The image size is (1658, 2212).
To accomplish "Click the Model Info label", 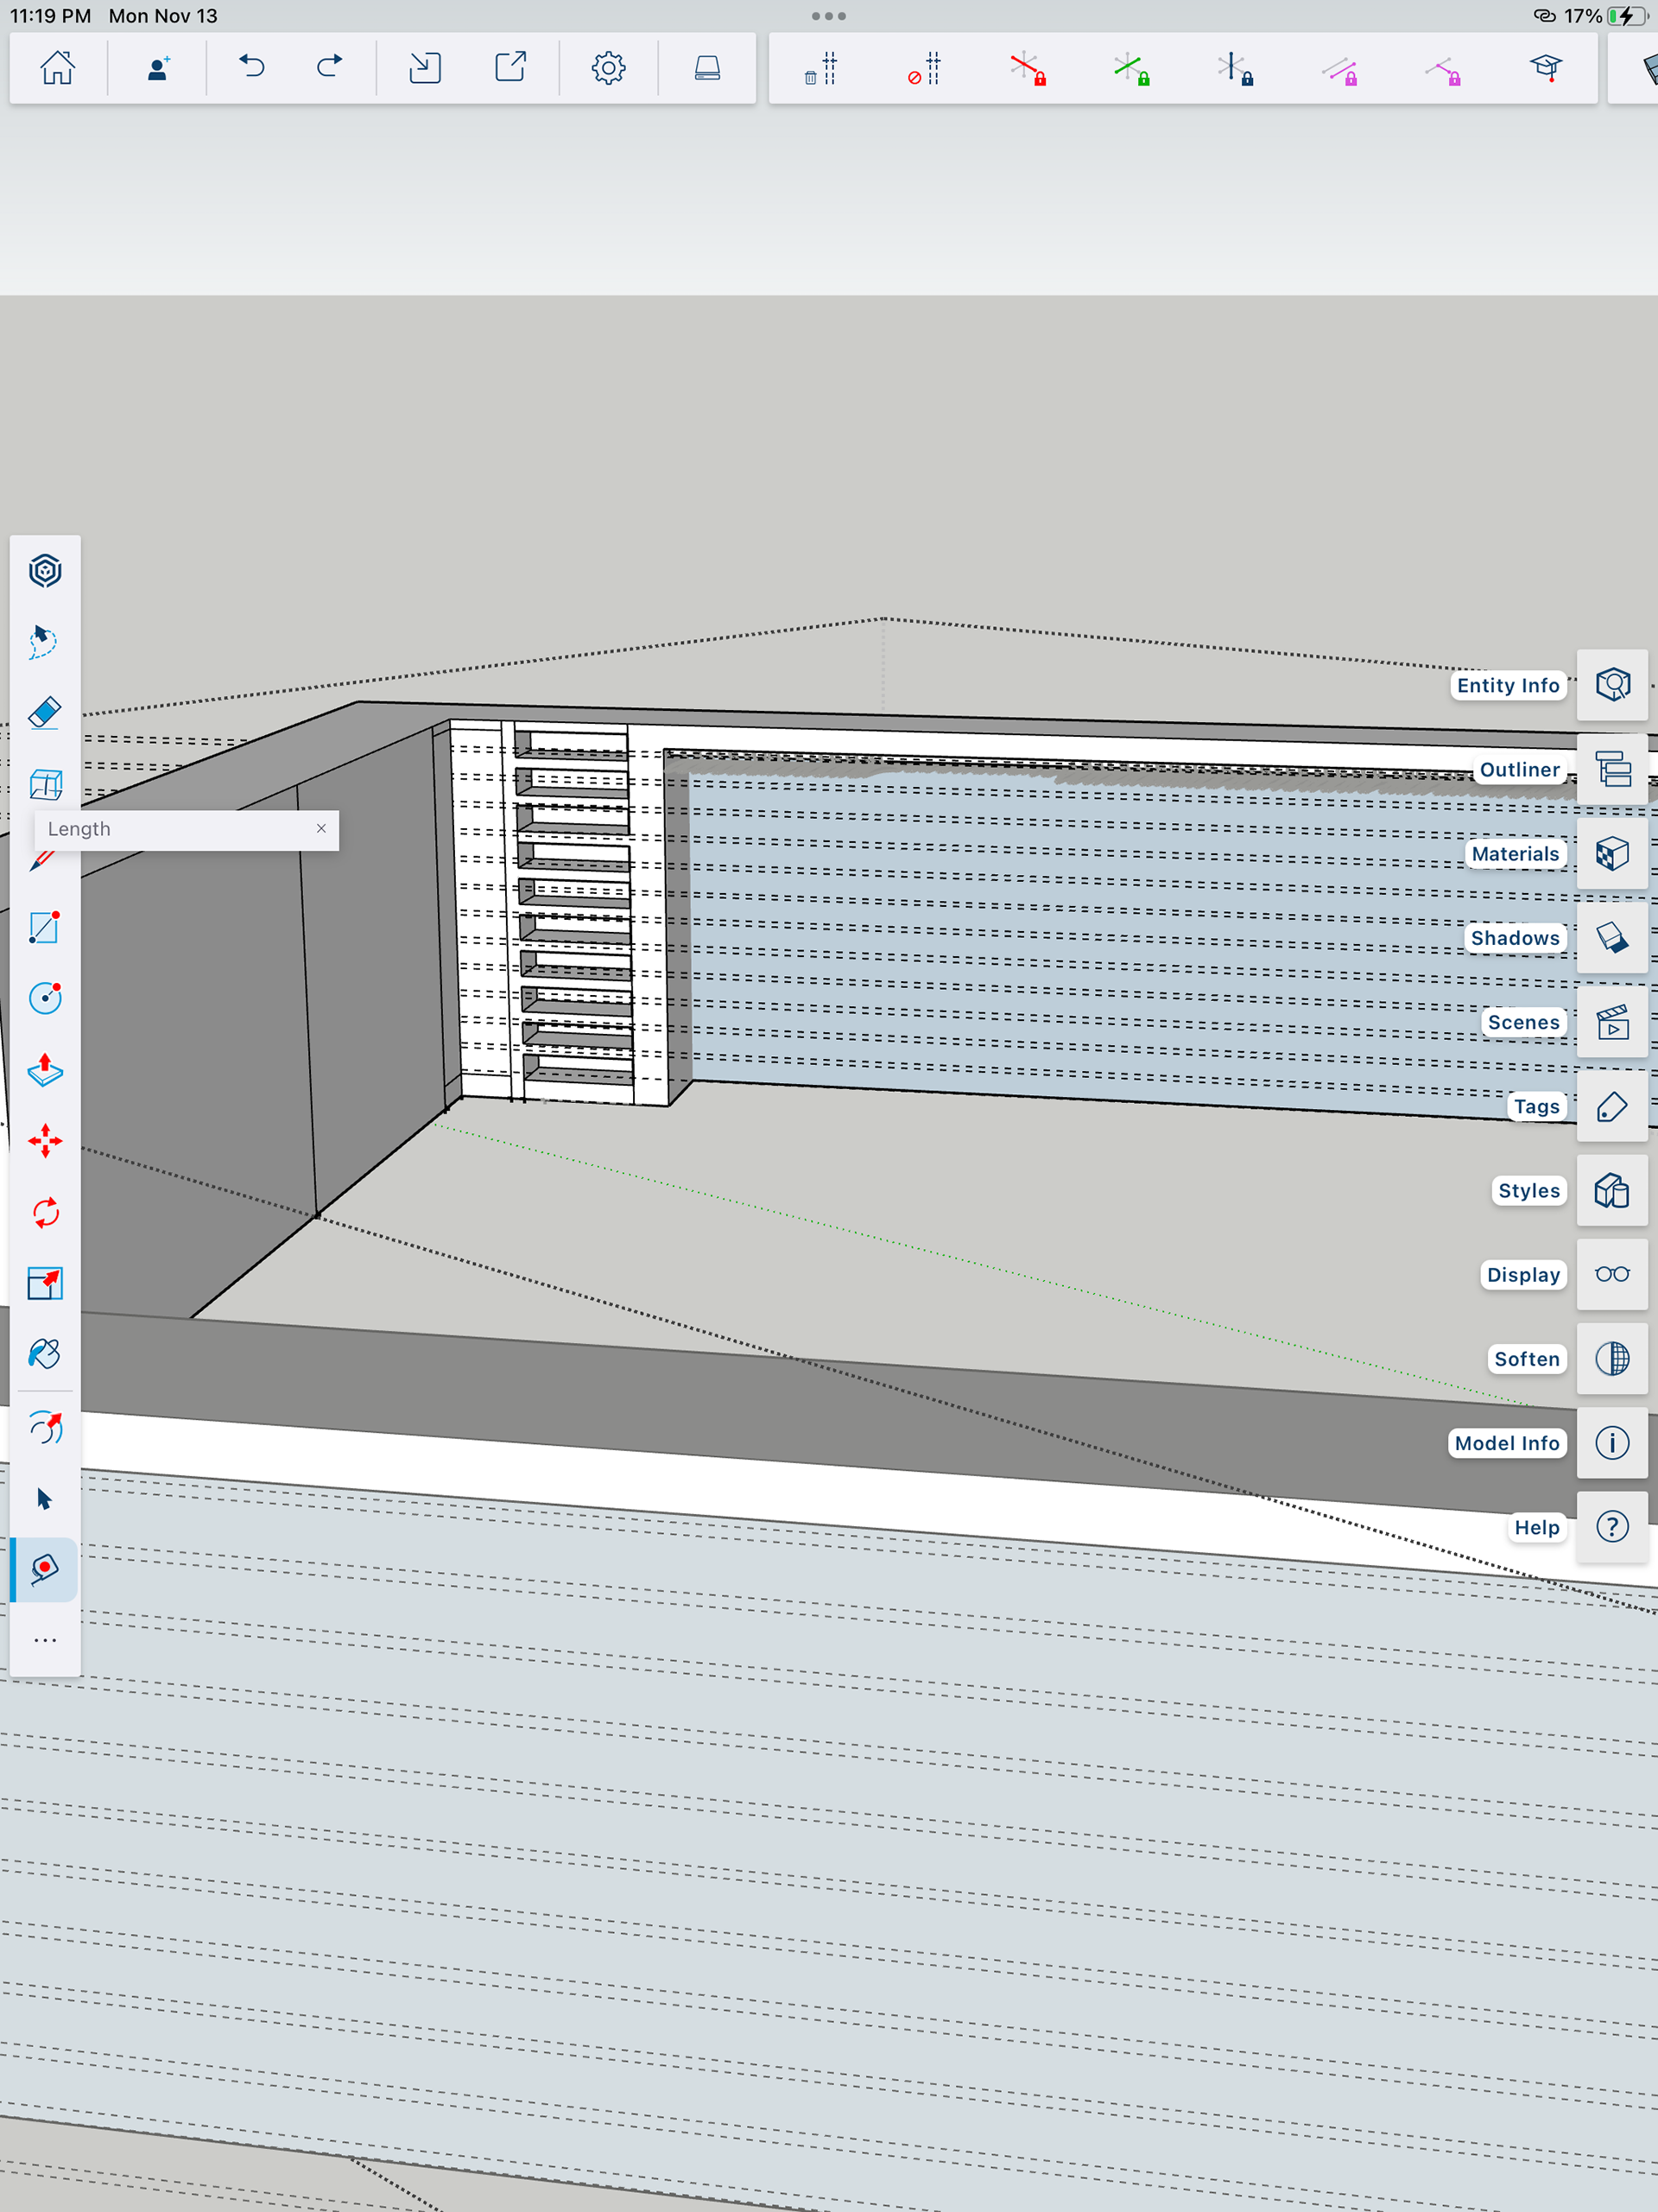I will [1506, 1443].
